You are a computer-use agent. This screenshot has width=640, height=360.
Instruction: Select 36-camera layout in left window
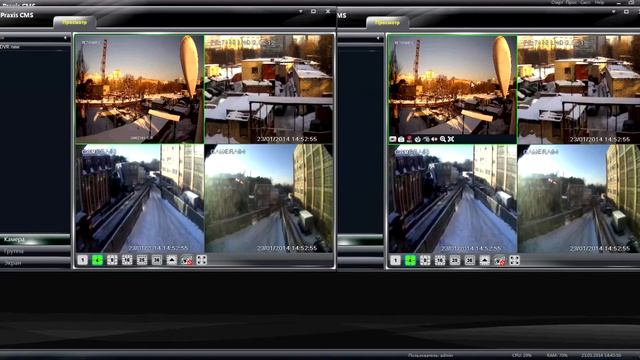coord(157,260)
